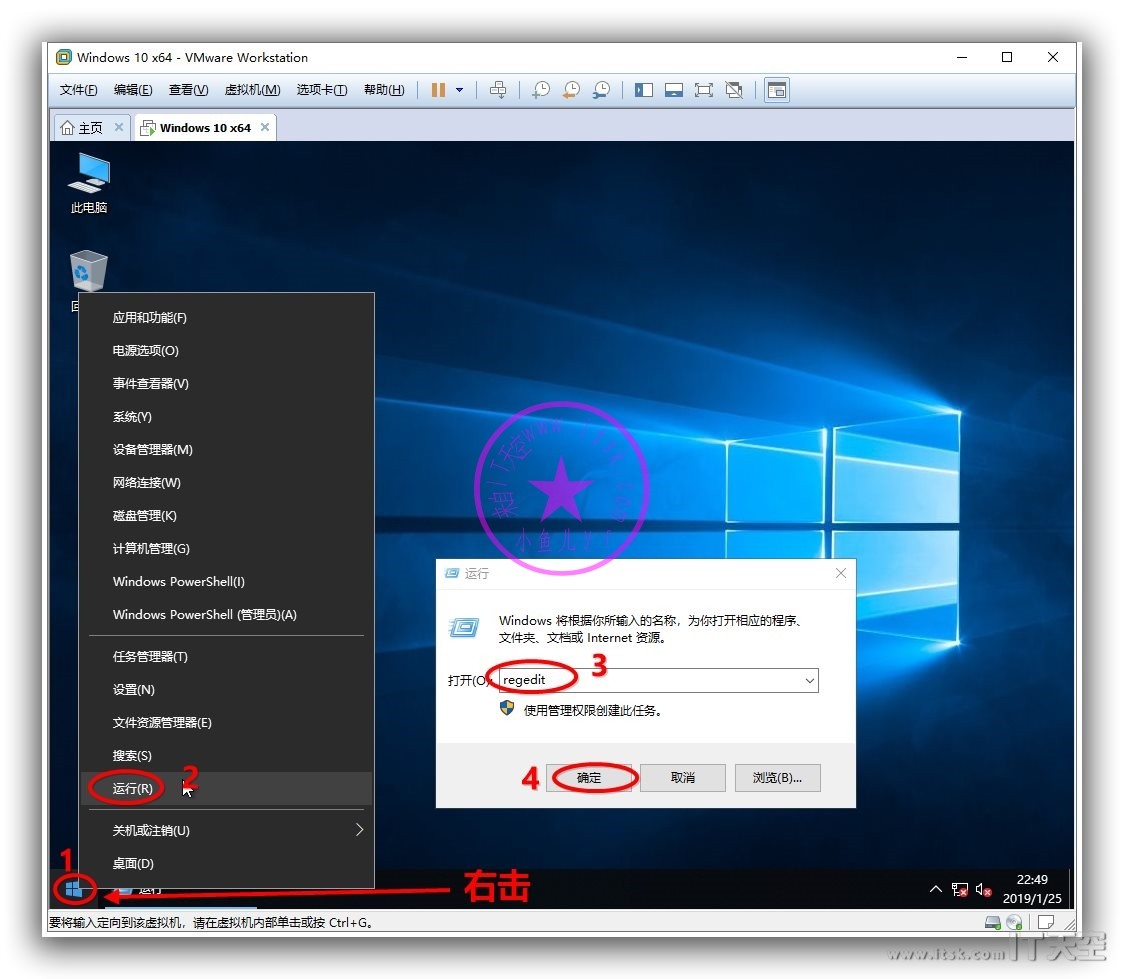1124x979 pixels.
Task: Open the 查看(V) menu
Action: [x=189, y=90]
